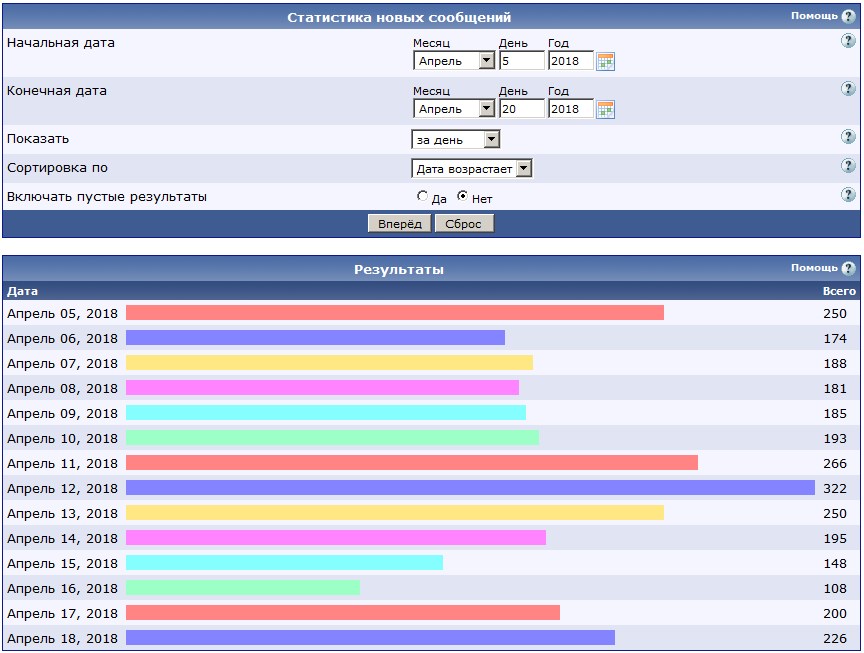This screenshot has width=864, height=653.
Task: Click help icon for empty results option
Action: point(848,195)
